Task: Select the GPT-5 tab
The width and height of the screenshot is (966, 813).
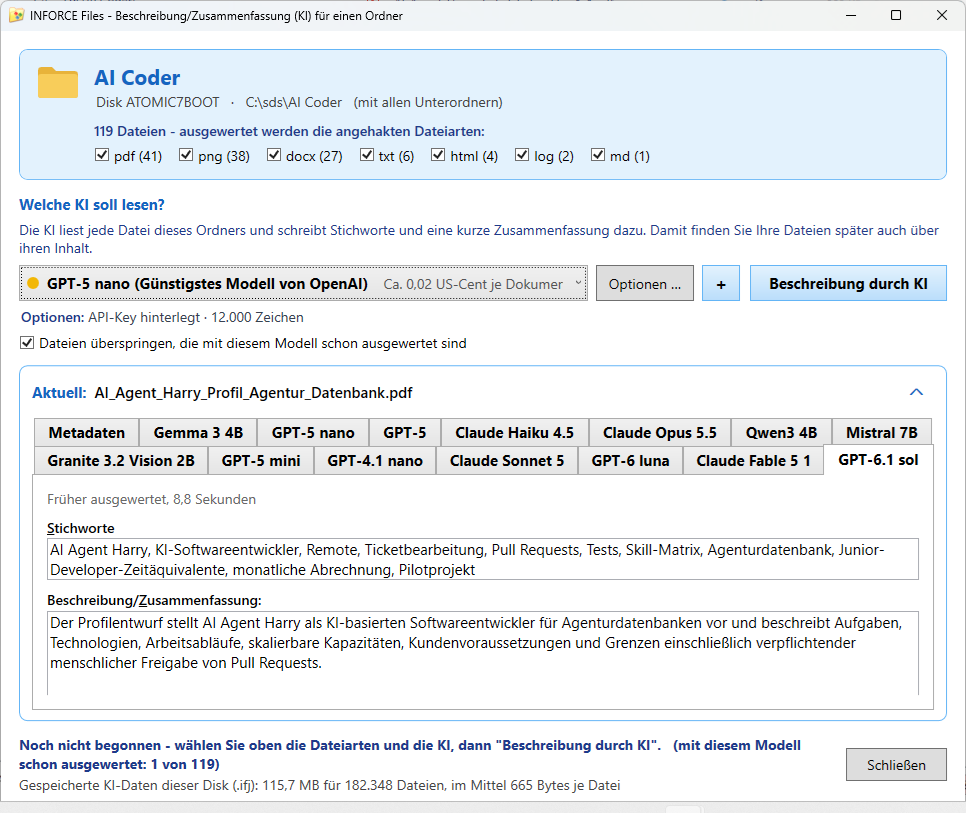Action: point(405,432)
